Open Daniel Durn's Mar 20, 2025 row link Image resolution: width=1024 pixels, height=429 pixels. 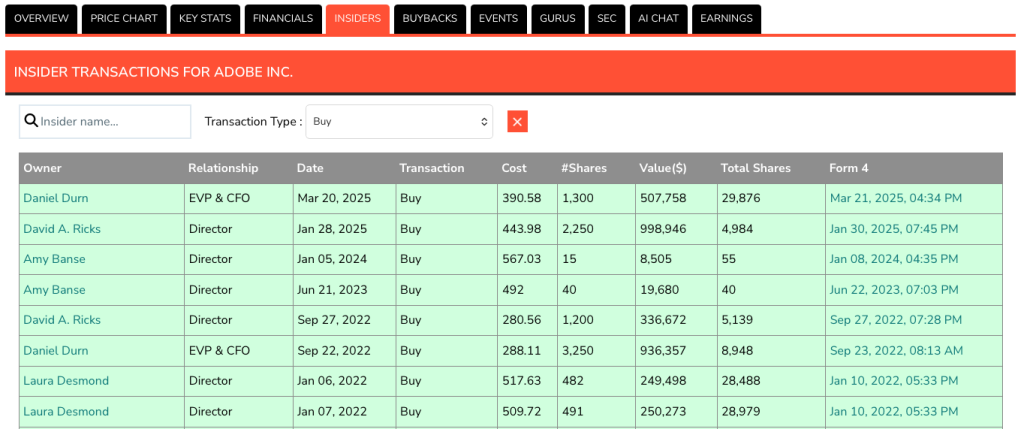[x=56, y=199]
